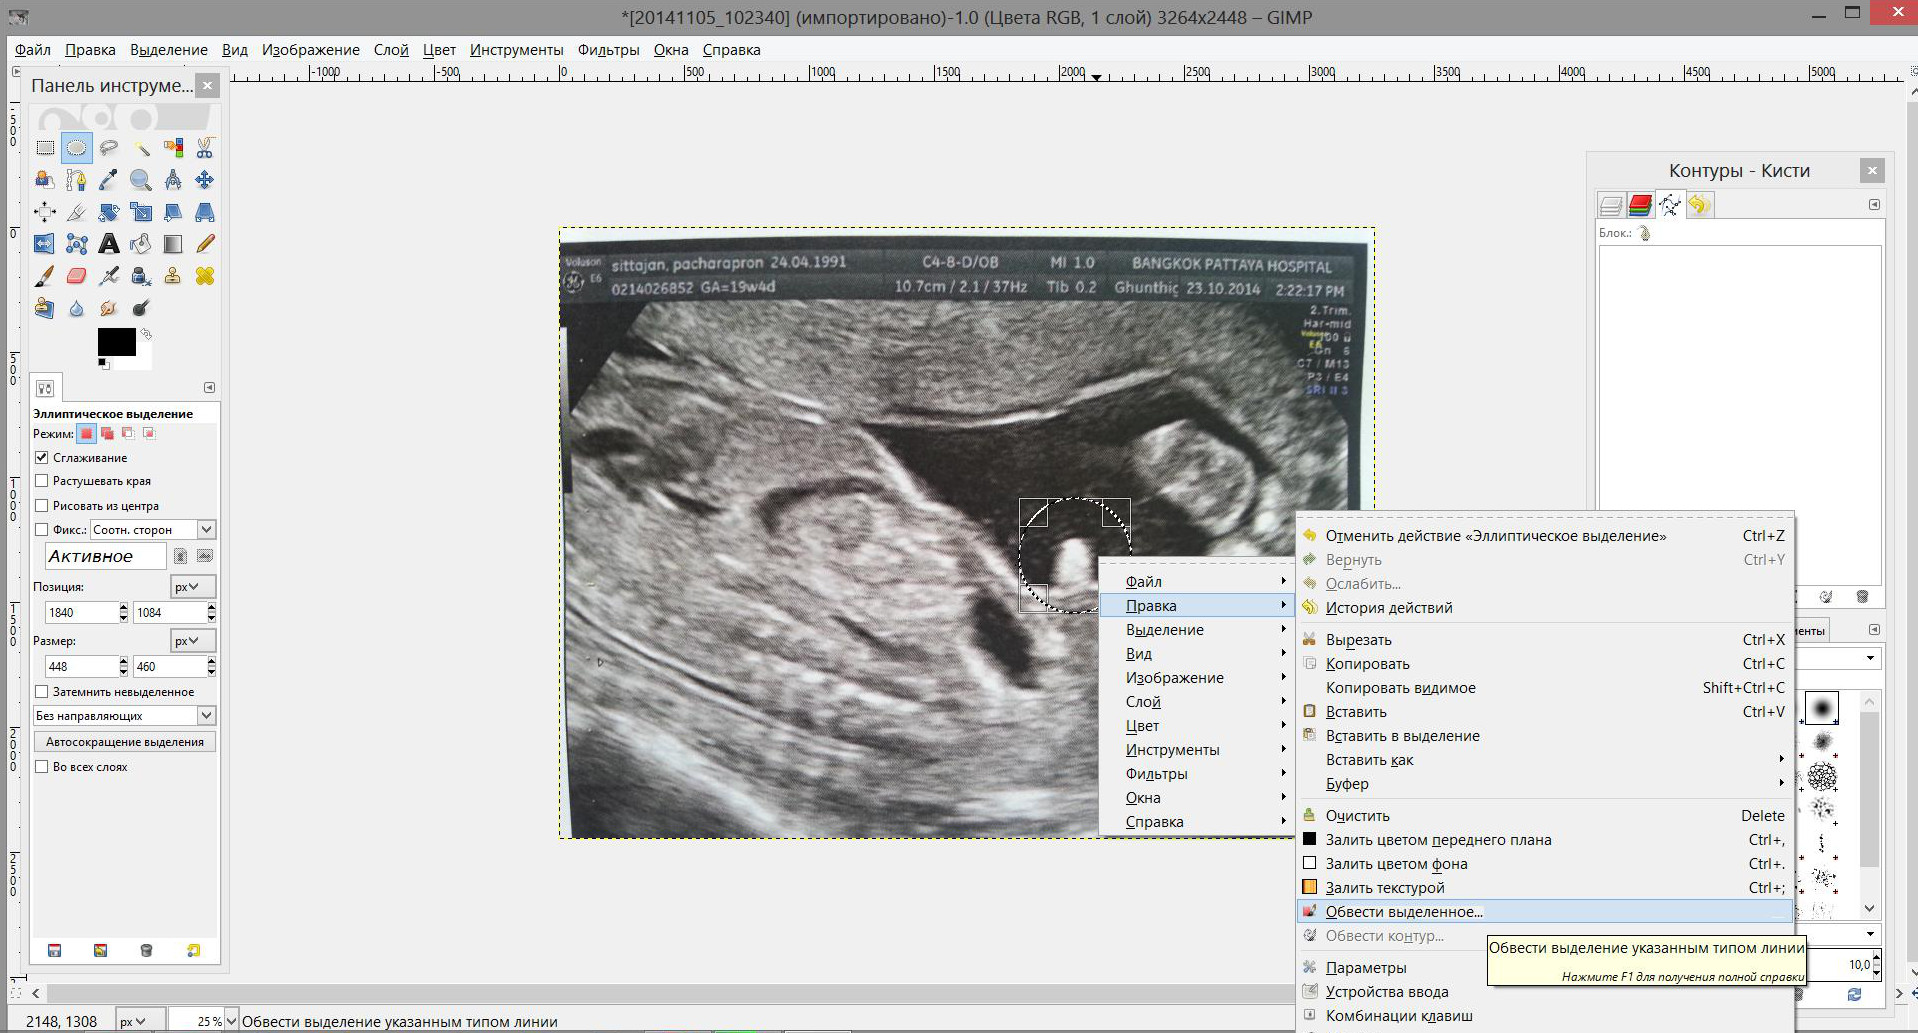Click the selection width field showing 448

coord(80,666)
